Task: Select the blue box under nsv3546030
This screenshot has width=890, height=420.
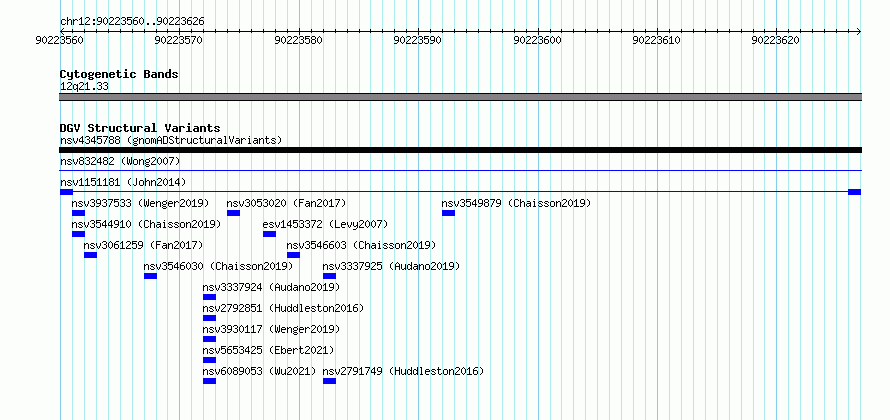Action: tap(150, 276)
